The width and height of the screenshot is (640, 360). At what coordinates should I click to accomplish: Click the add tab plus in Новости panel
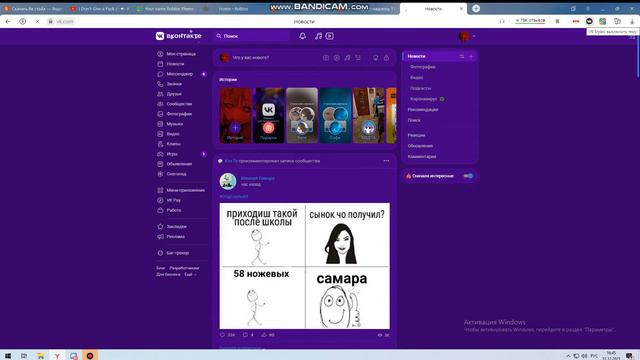tap(471, 56)
